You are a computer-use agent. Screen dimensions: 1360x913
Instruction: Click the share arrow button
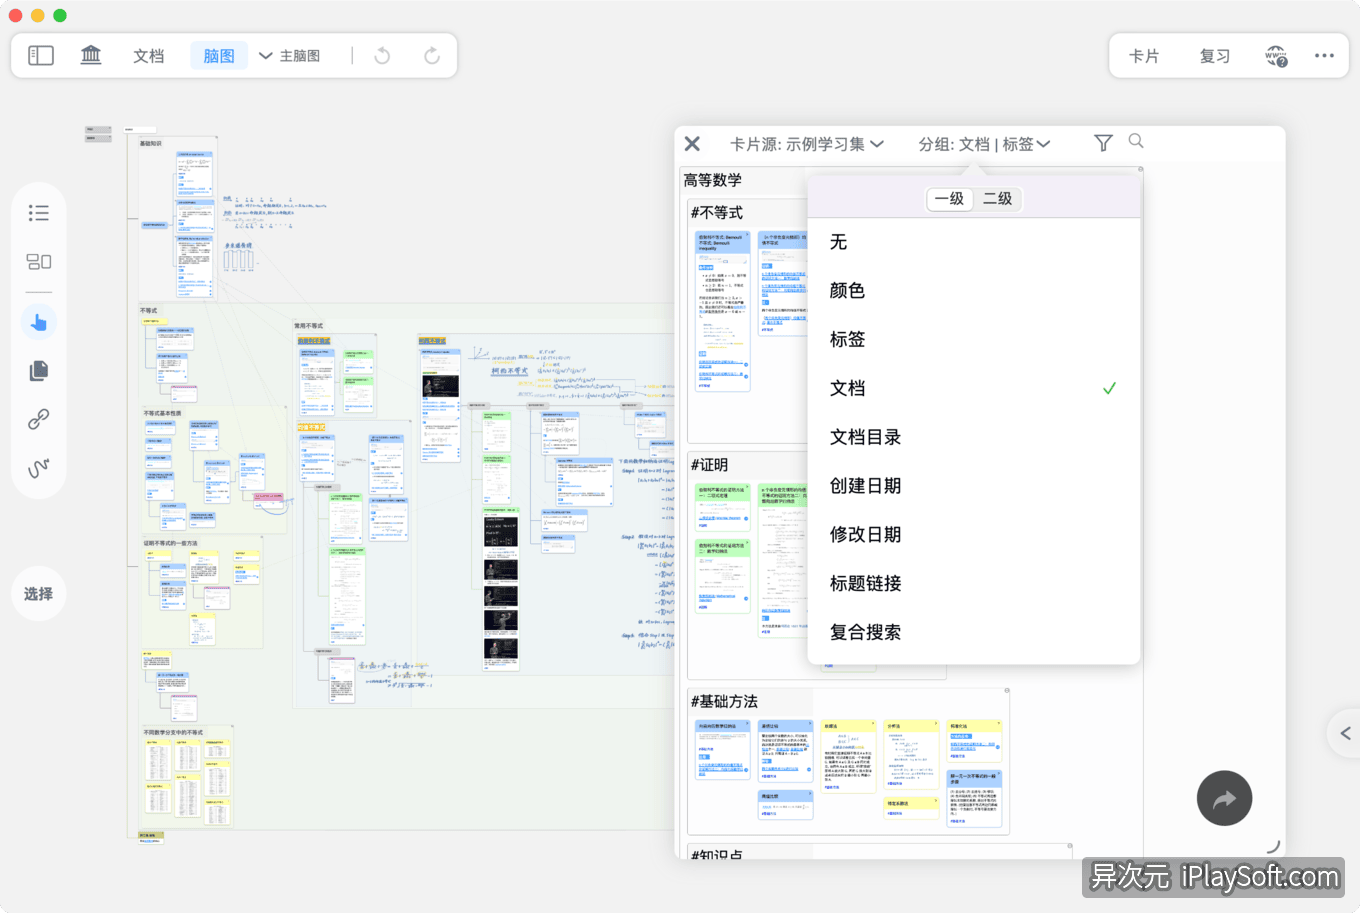1224,798
